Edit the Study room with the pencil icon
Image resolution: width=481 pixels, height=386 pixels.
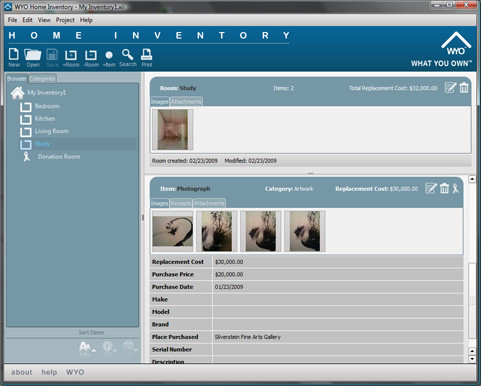click(x=450, y=88)
